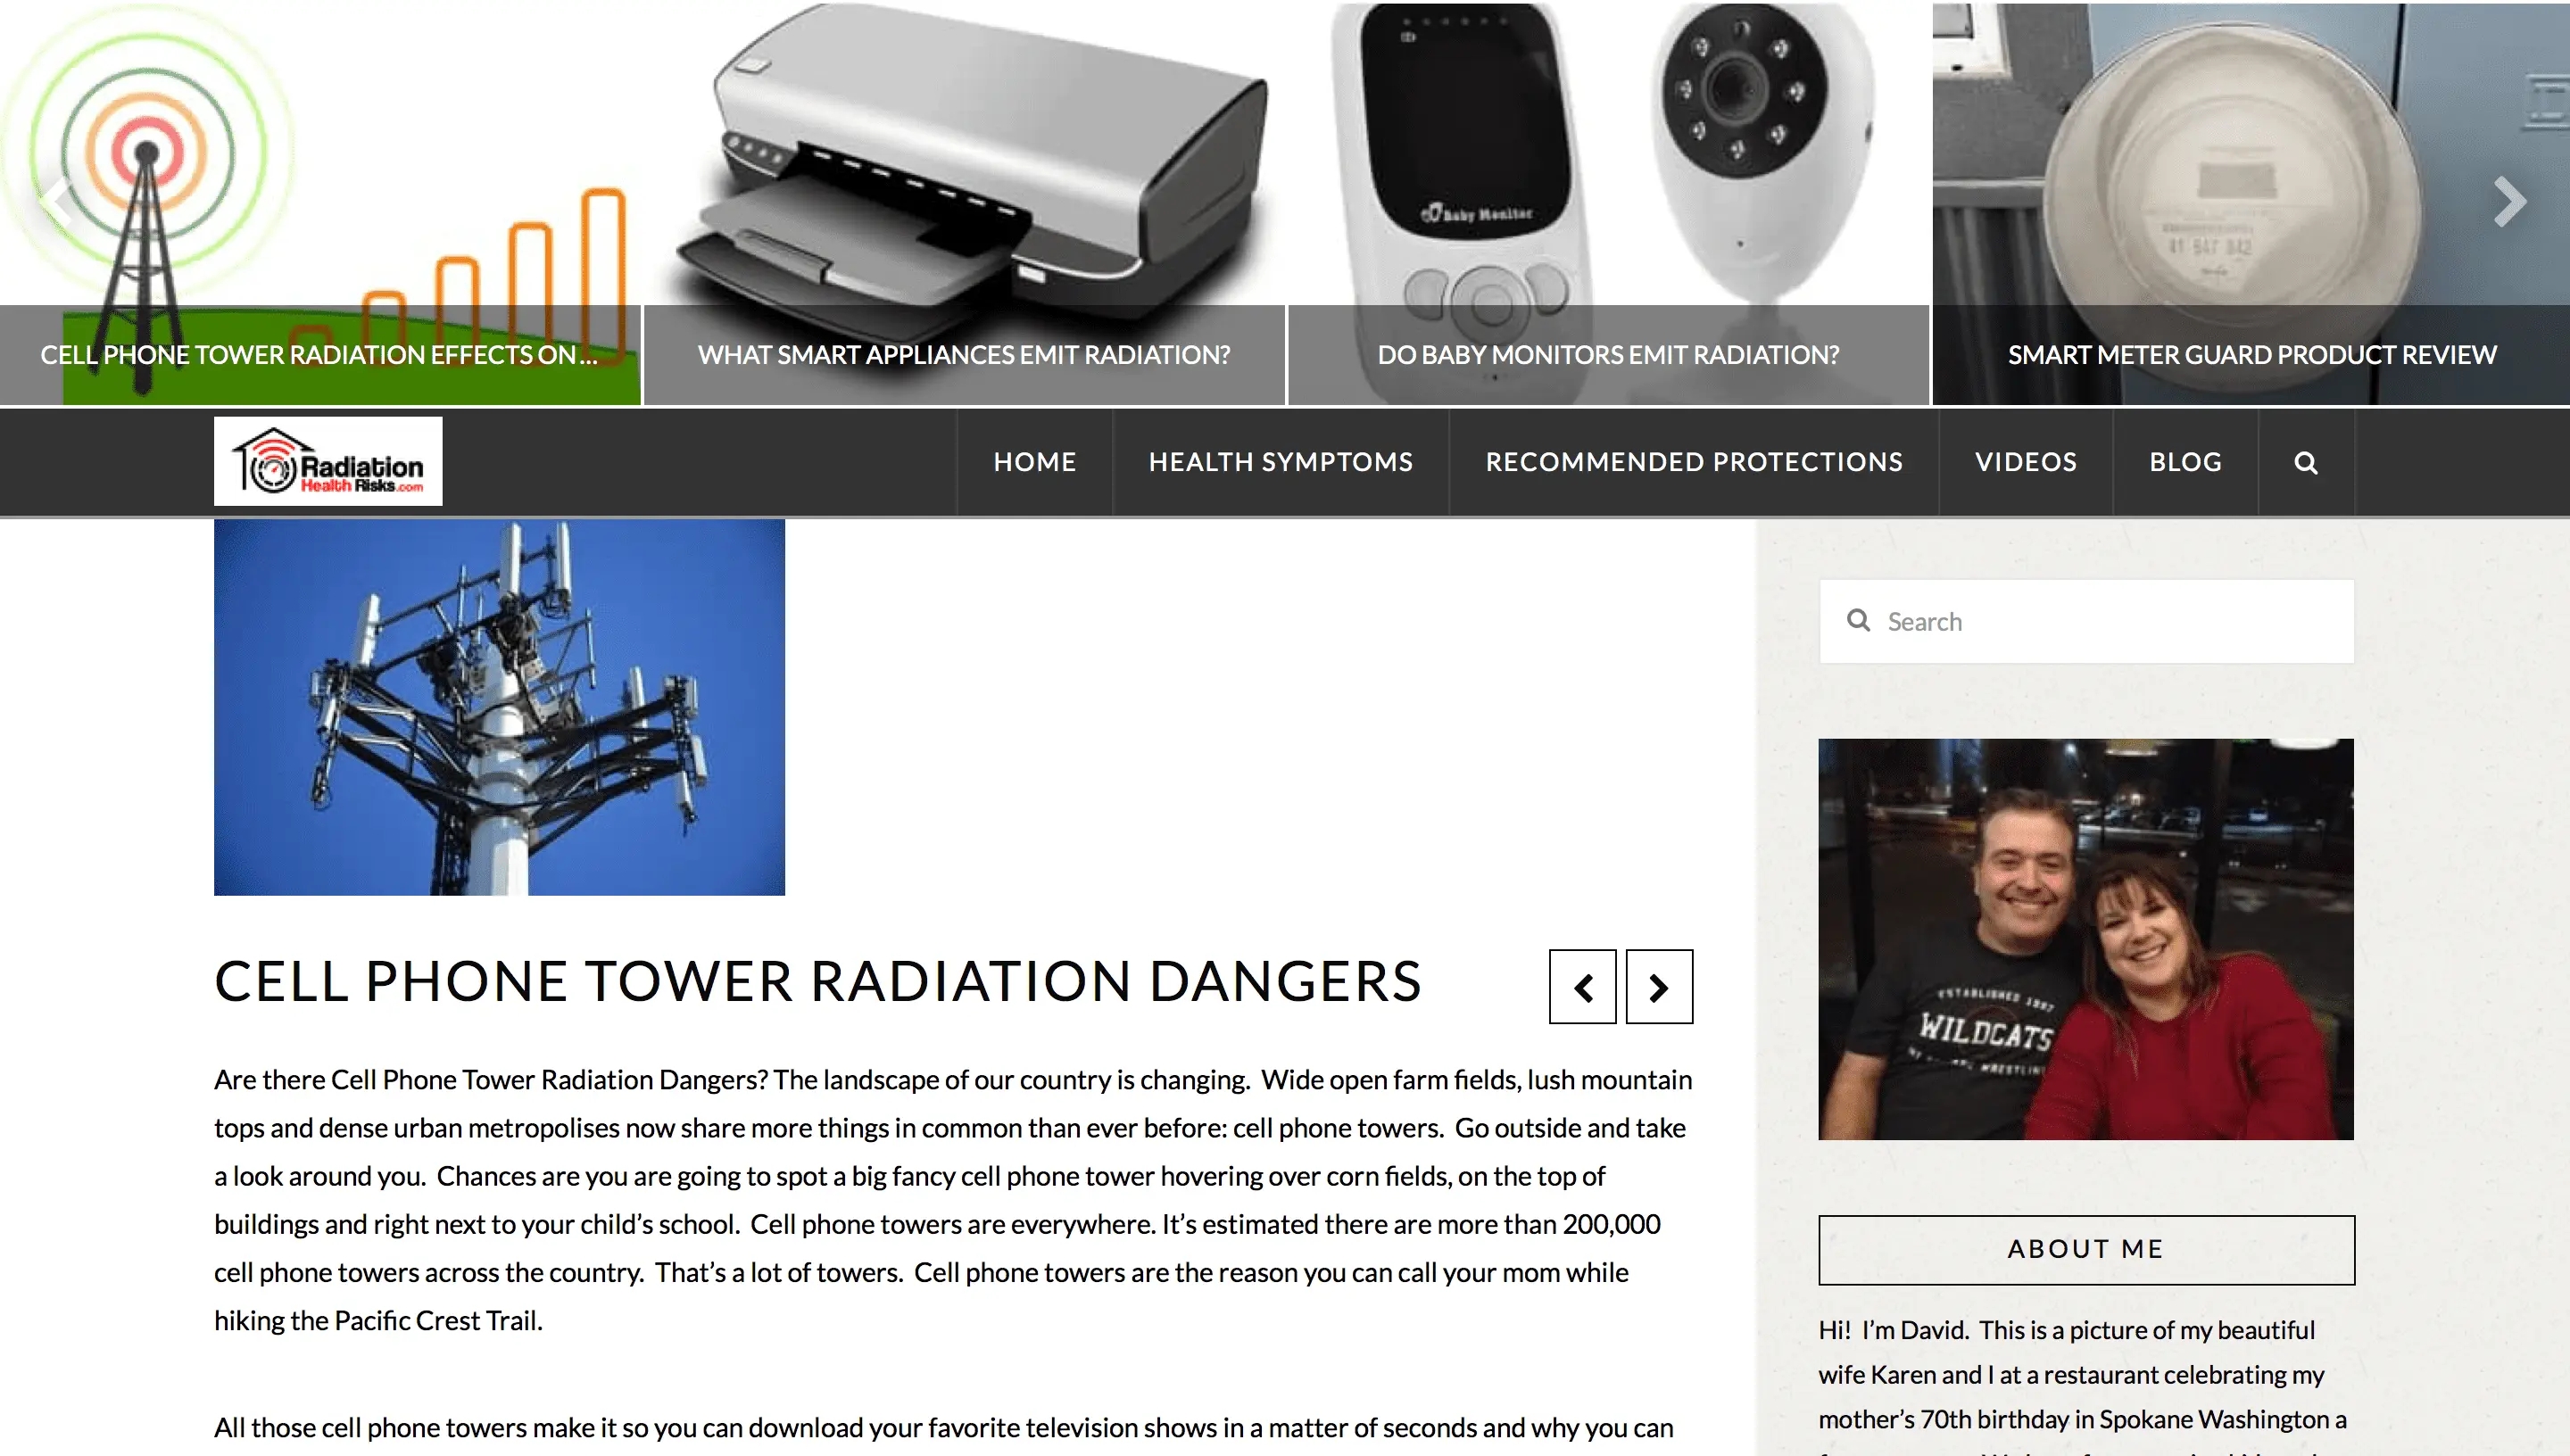This screenshot has width=2570, height=1456.
Task: Visit the Blog section
Action: click(x=2185, y=462)
